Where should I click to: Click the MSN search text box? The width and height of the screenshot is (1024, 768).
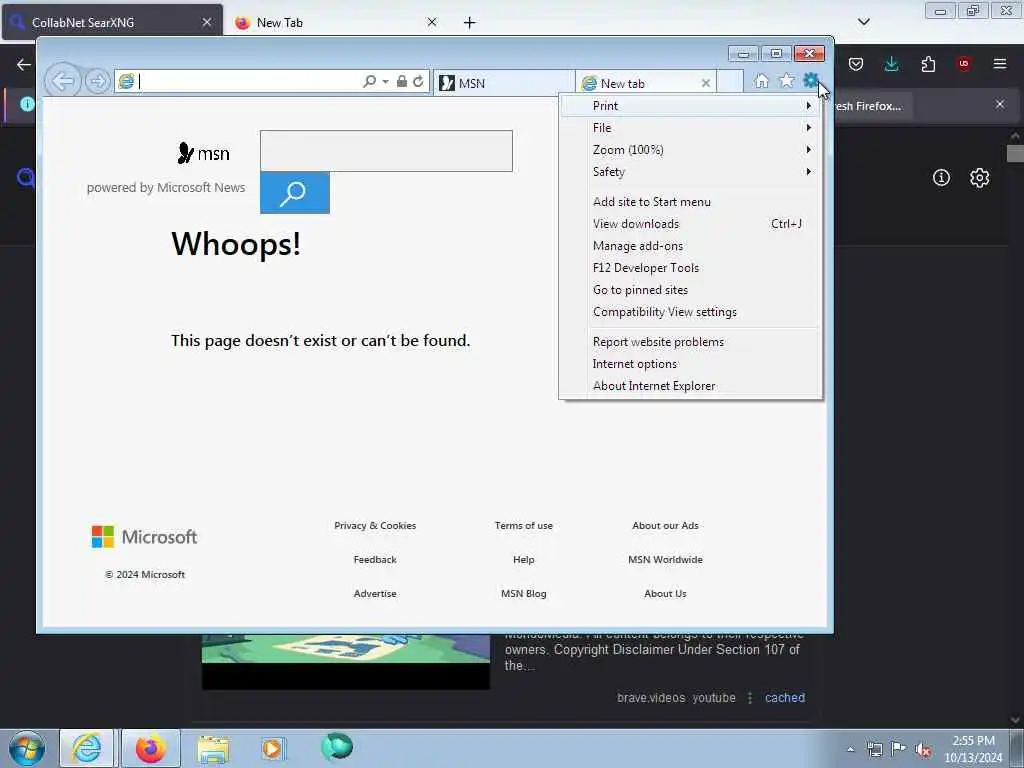pos(386,151)
